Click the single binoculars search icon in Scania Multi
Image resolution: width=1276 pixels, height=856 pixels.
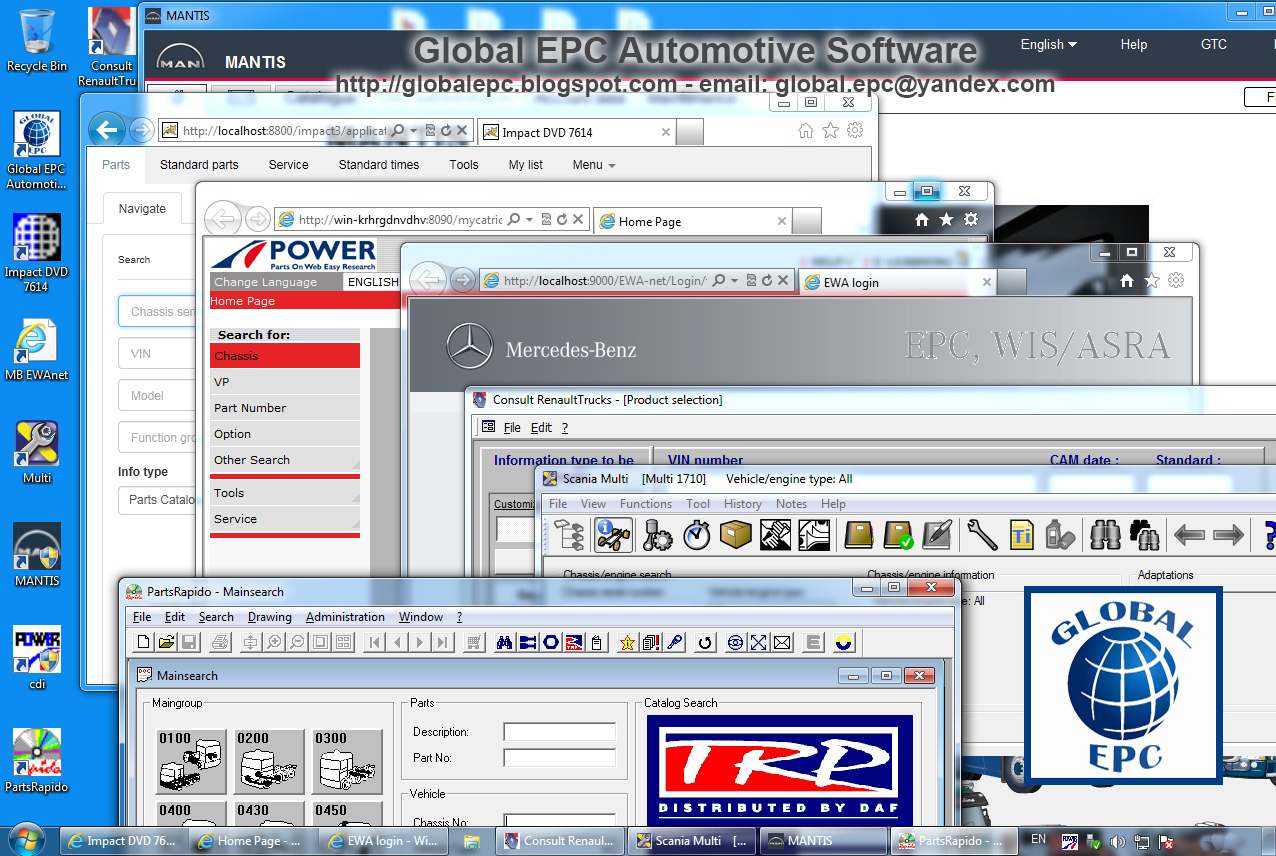(1104, 535)
